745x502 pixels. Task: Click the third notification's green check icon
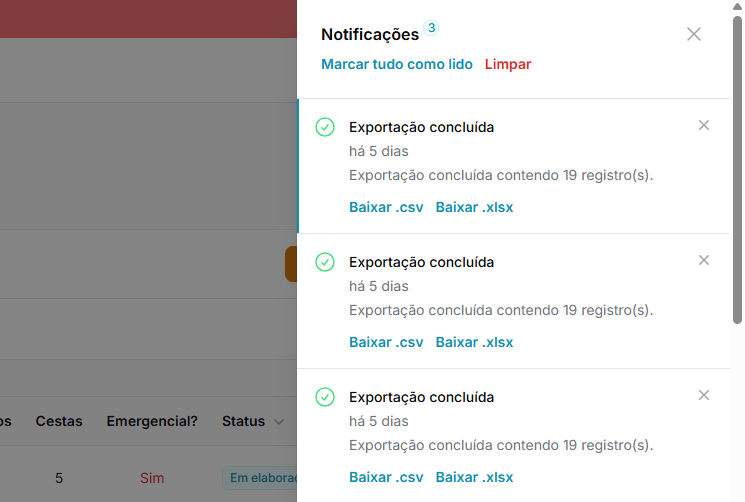point(325,397)
